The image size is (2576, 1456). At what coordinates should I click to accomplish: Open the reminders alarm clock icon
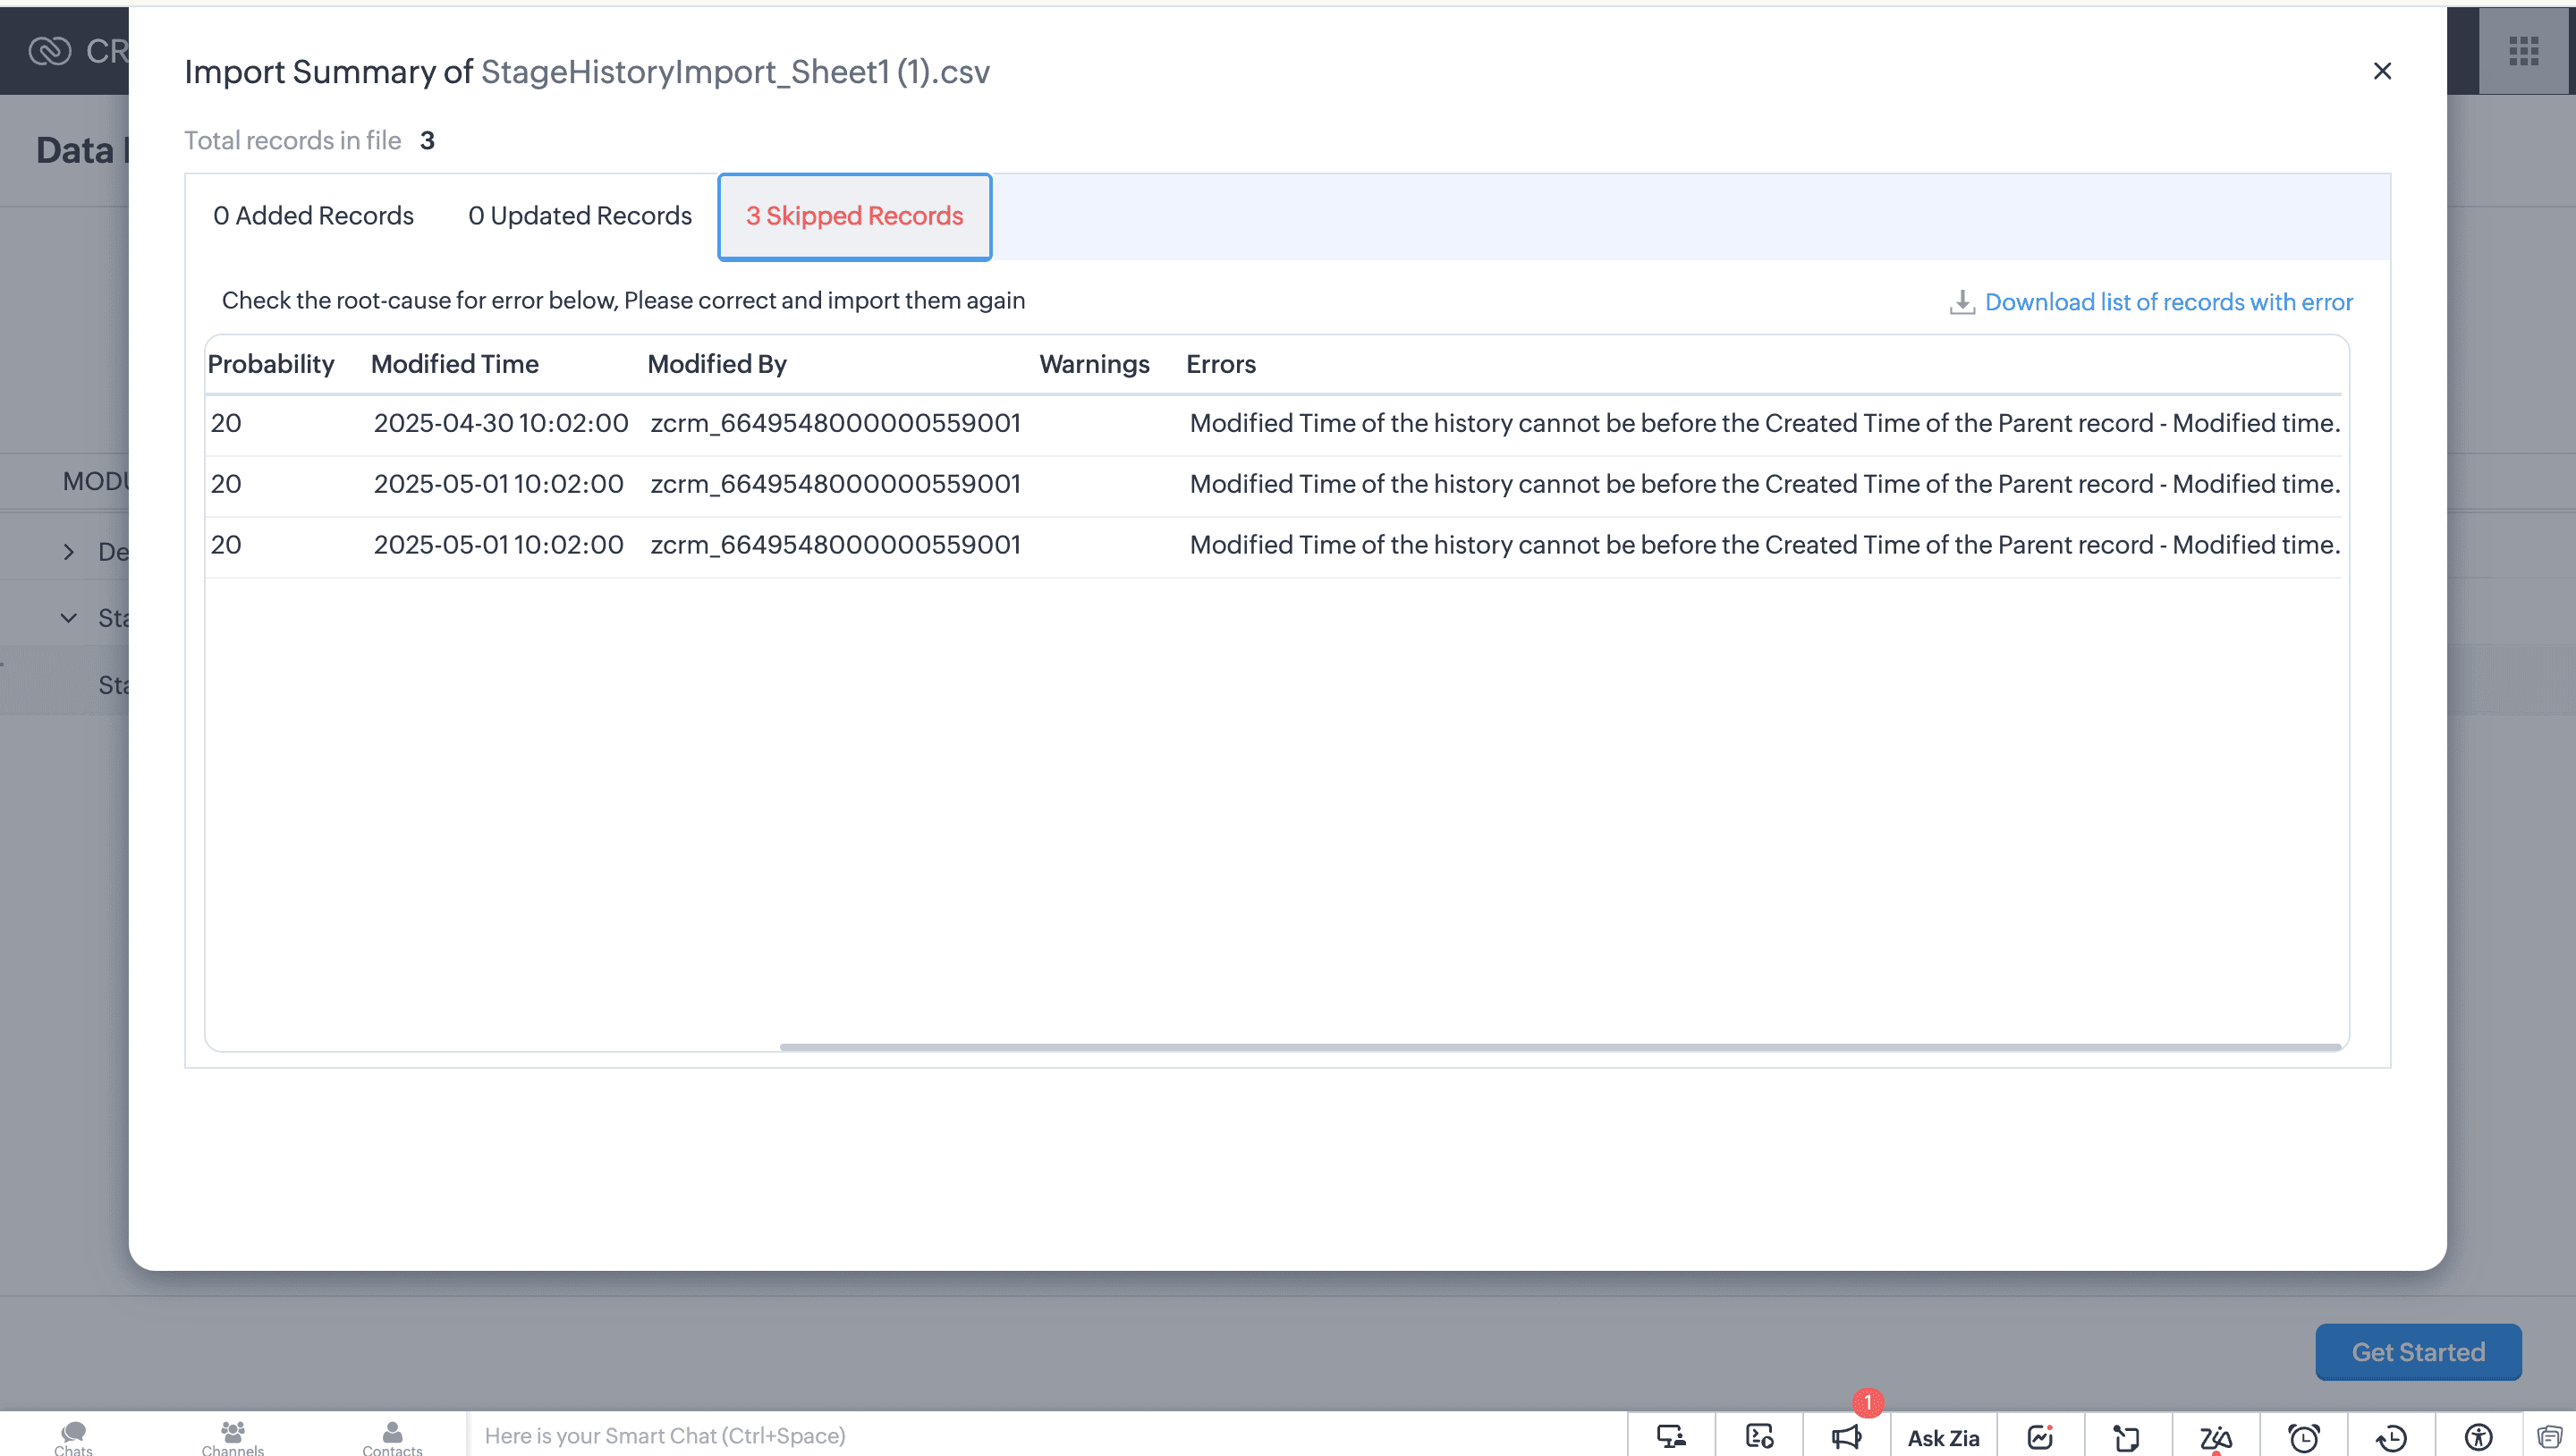[2303, 1437]
